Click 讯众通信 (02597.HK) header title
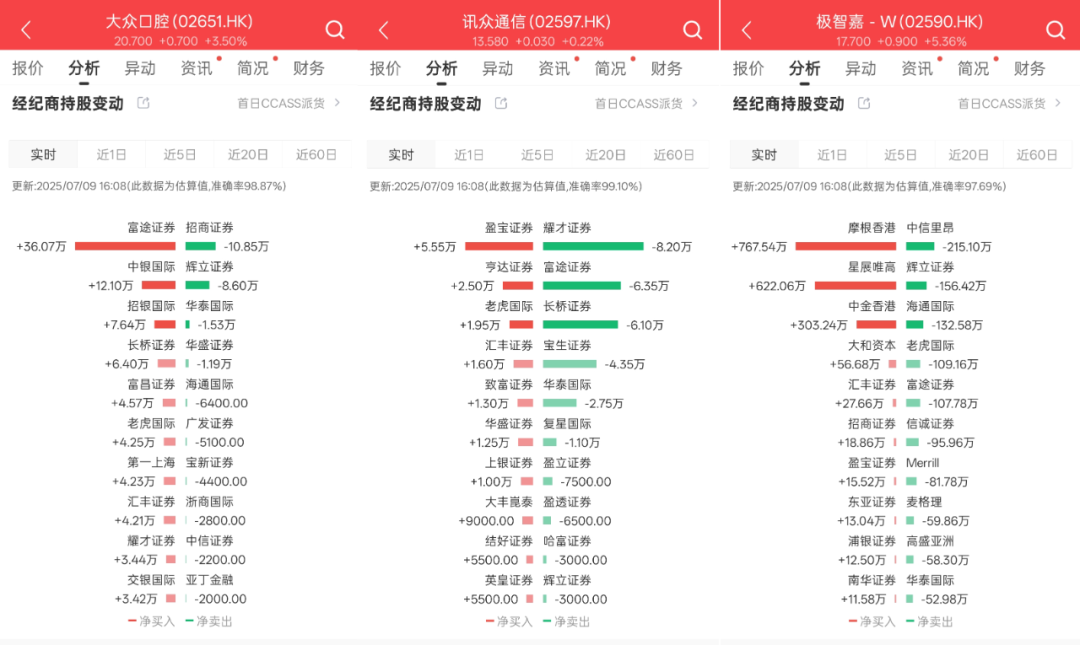This screenshot has height=645, width=1080. pos(537,21)
